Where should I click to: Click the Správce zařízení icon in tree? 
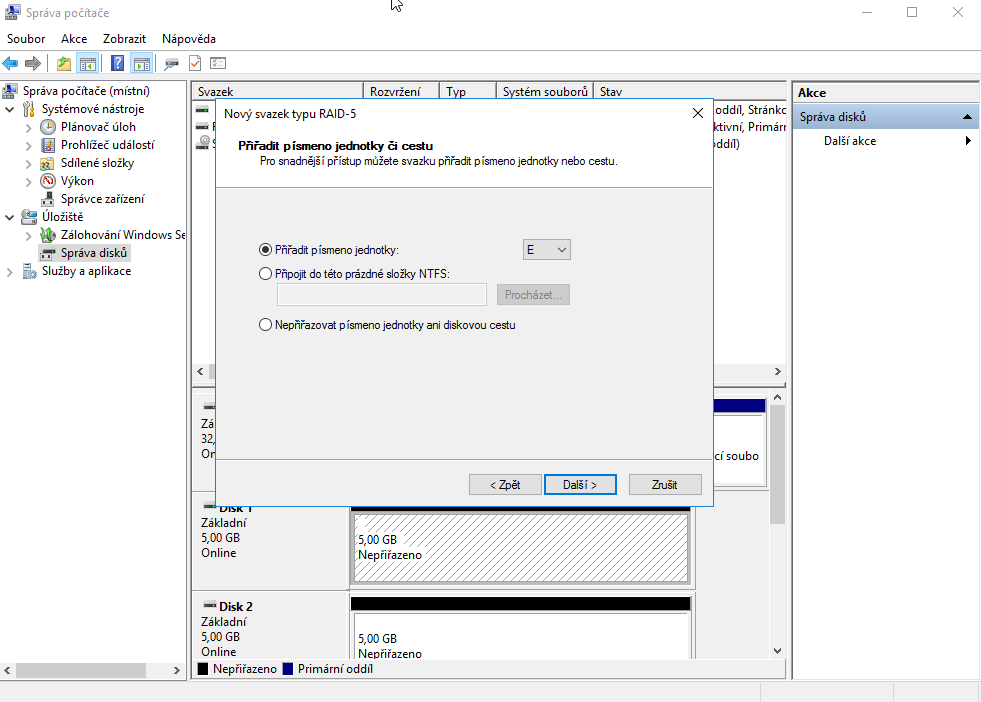pos(48,199)
